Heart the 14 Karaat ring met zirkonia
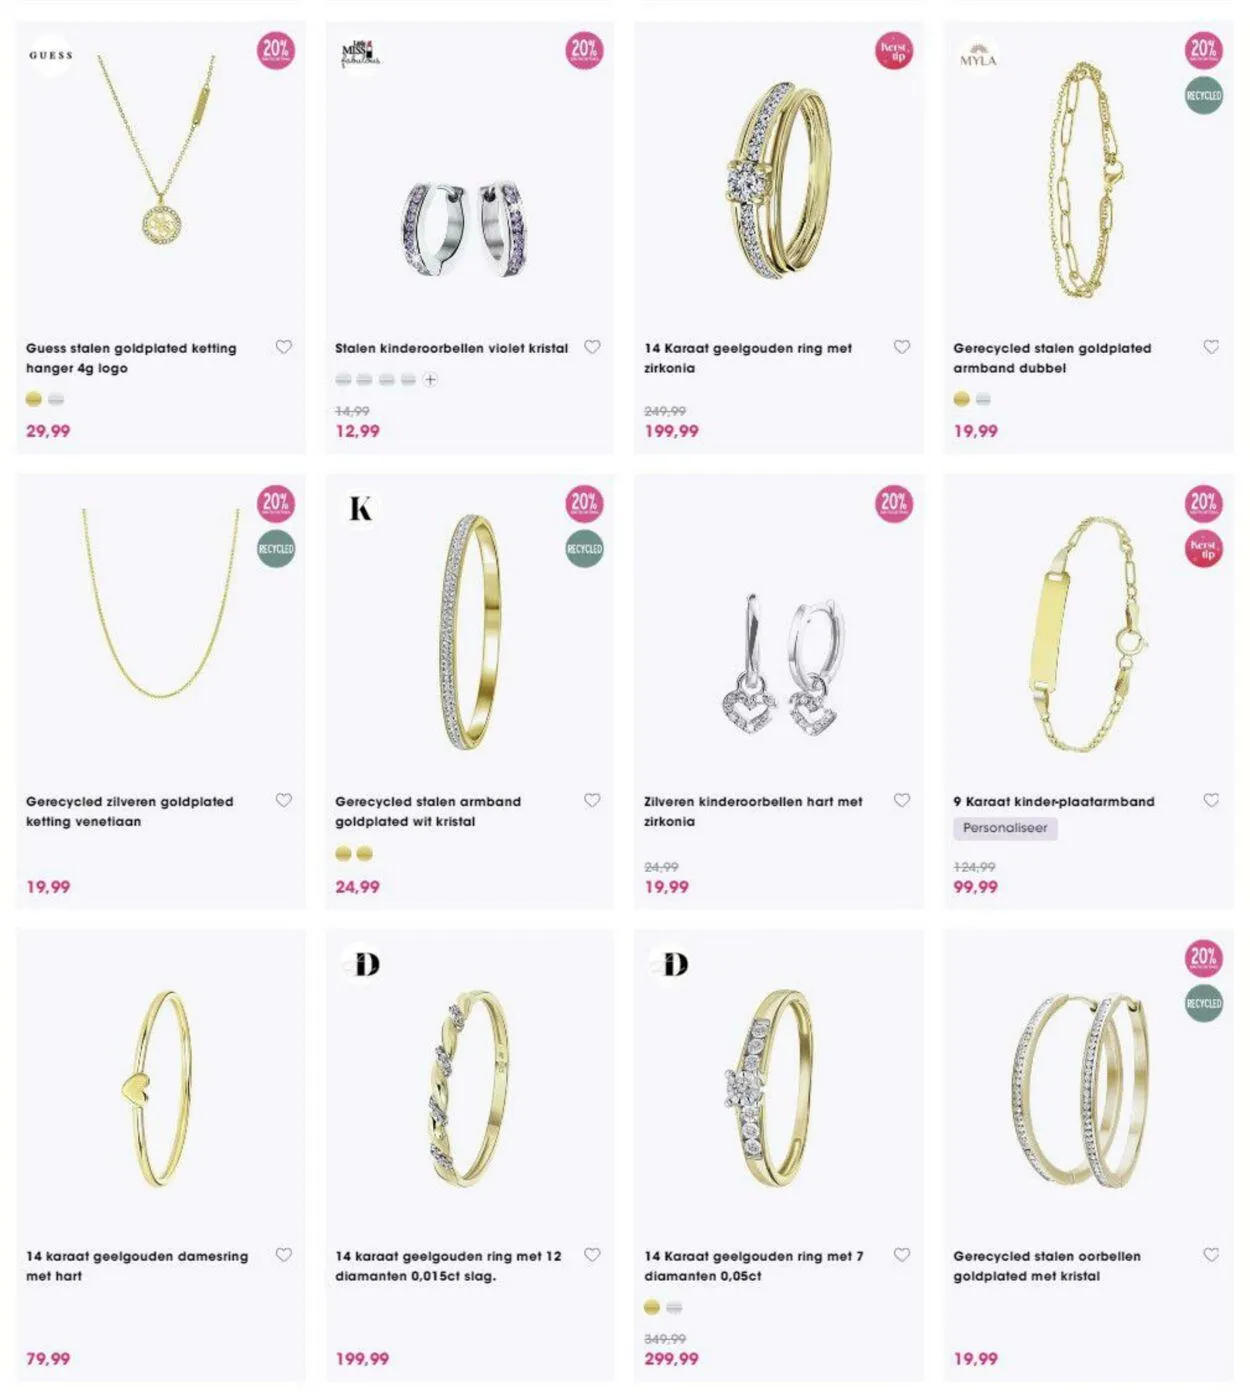This screenshot has width=1250, height=1400. [x=902, y=347]
